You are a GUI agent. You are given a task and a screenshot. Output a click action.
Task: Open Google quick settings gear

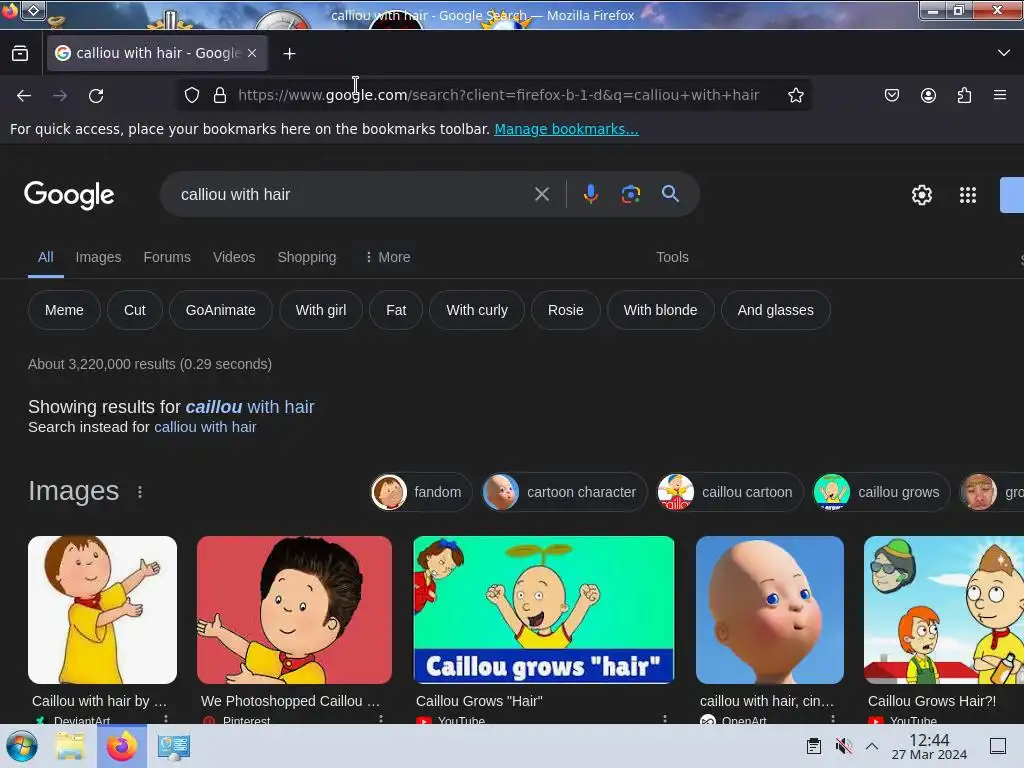[x=921, y=195]
